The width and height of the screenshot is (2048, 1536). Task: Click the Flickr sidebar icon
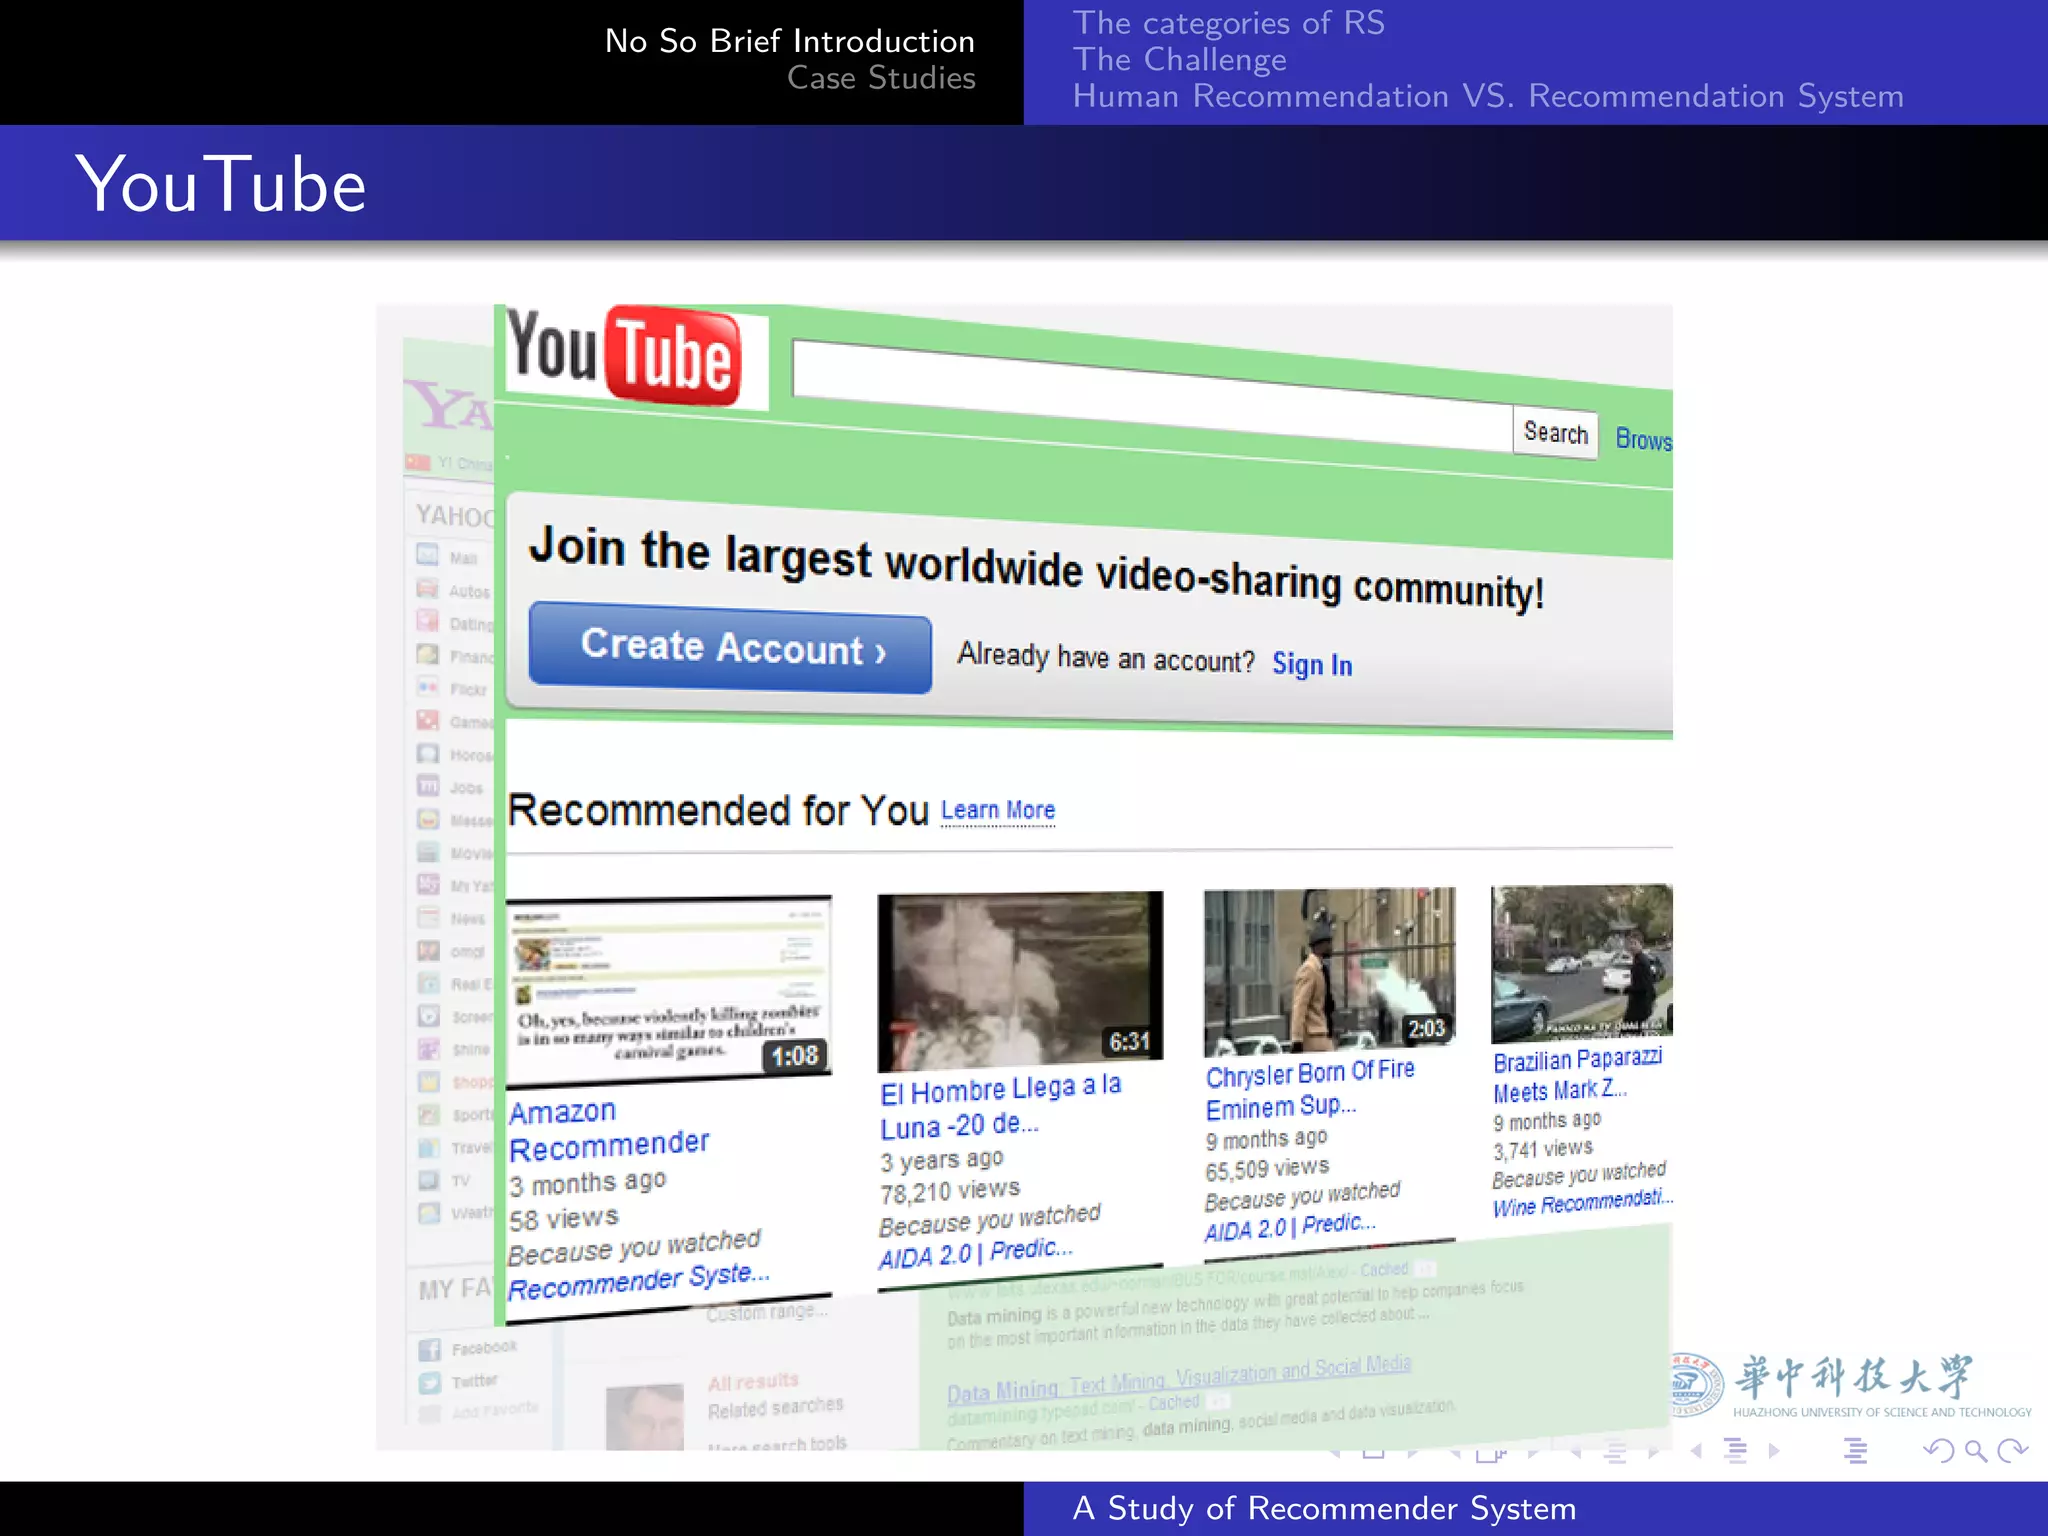click(x=428, y=687)
